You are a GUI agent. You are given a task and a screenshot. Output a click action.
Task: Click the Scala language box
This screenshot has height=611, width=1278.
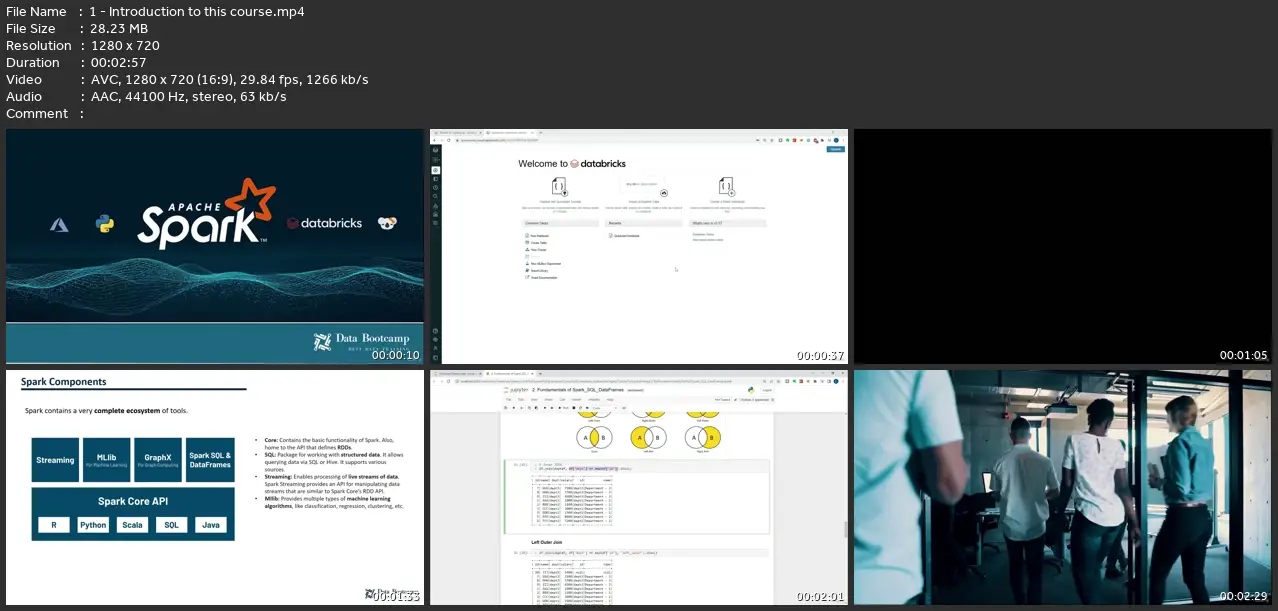point(132,524)
